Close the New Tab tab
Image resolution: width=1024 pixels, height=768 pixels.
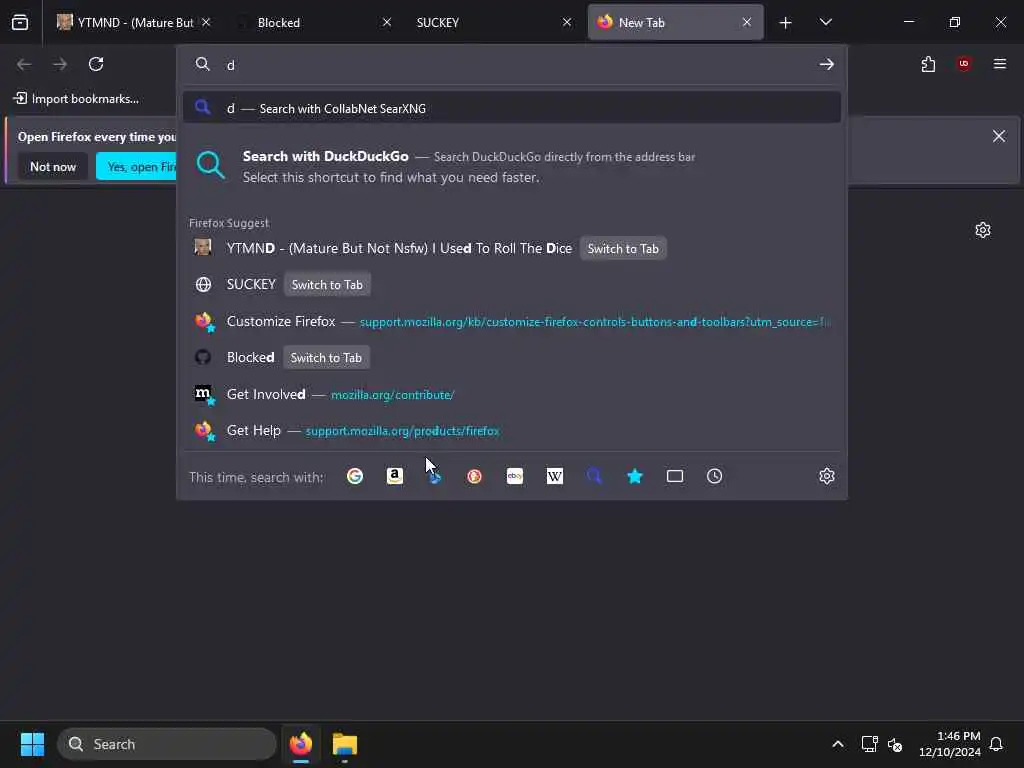pyautogui.click(x=746, y=22)
